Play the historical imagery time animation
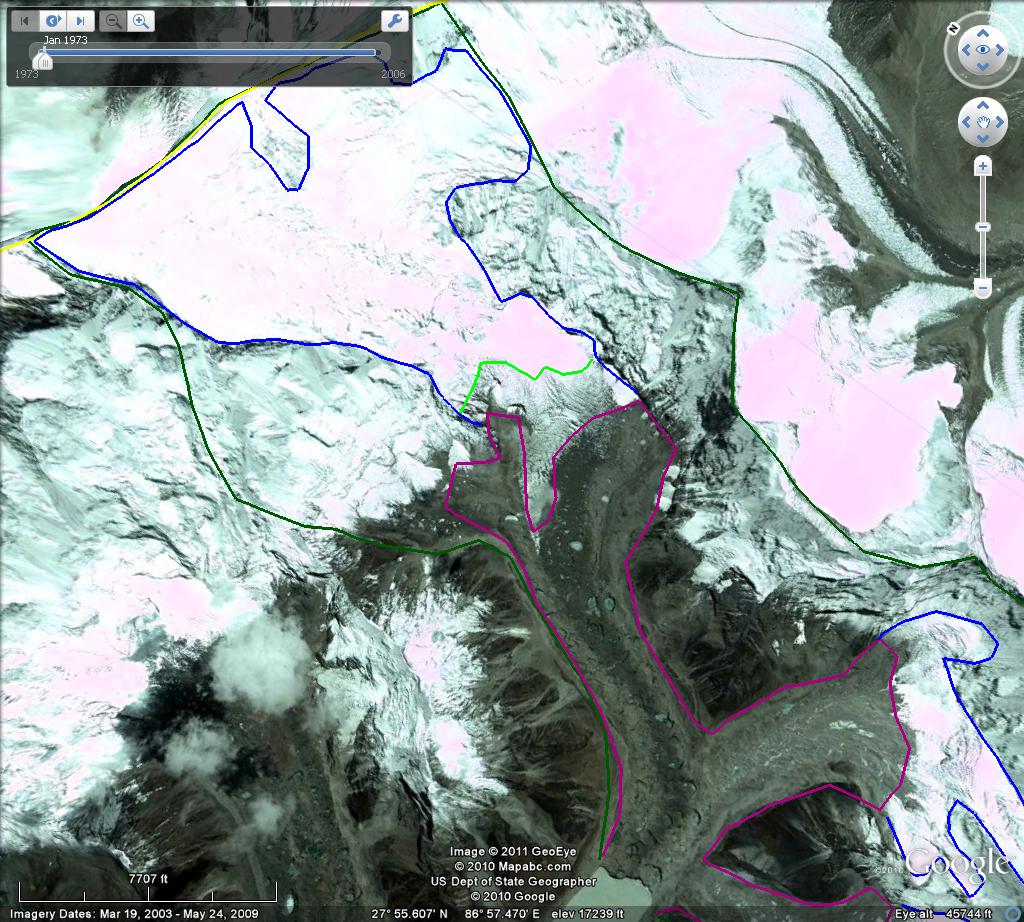Screen dimensions: 1024x922 [53, 20]
